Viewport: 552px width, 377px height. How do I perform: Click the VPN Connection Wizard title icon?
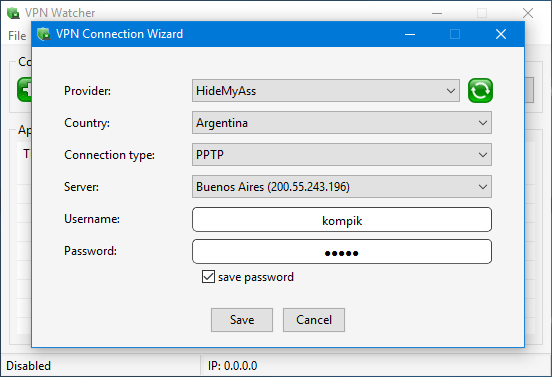point(44,34)
